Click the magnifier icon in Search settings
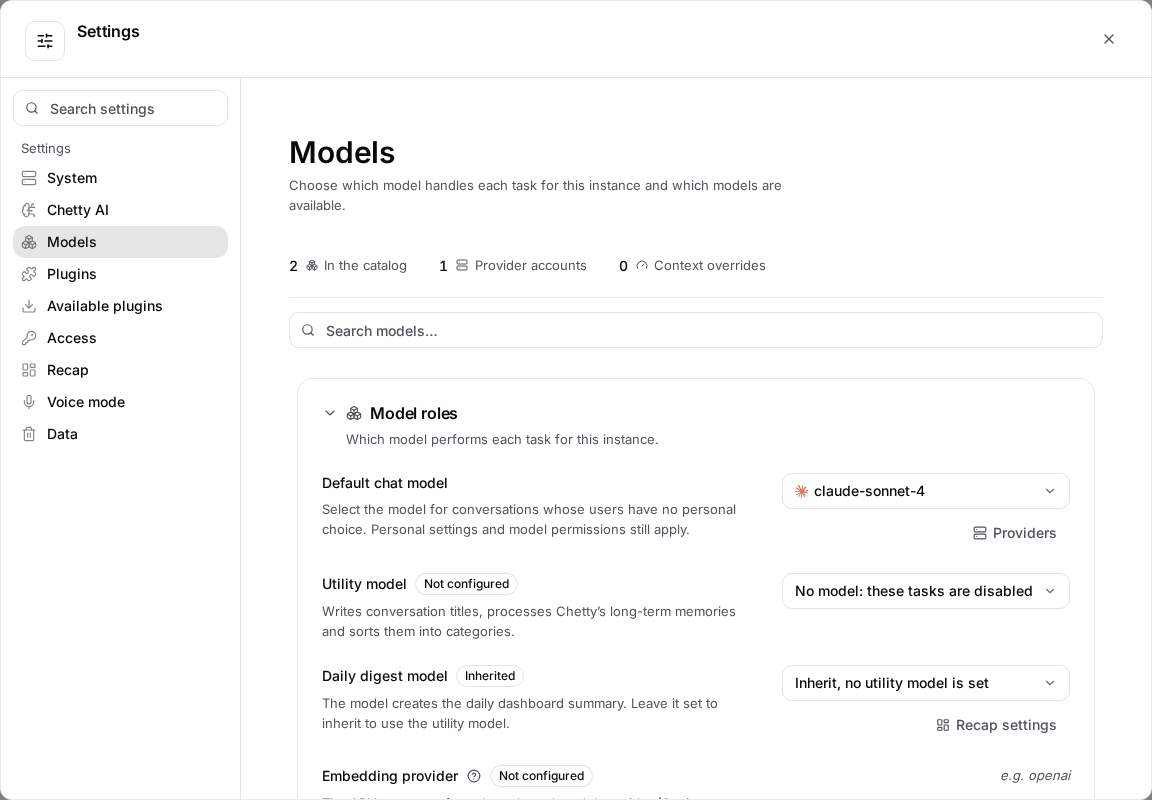Viewport: 1152px width, 800px height. point(32,109)
